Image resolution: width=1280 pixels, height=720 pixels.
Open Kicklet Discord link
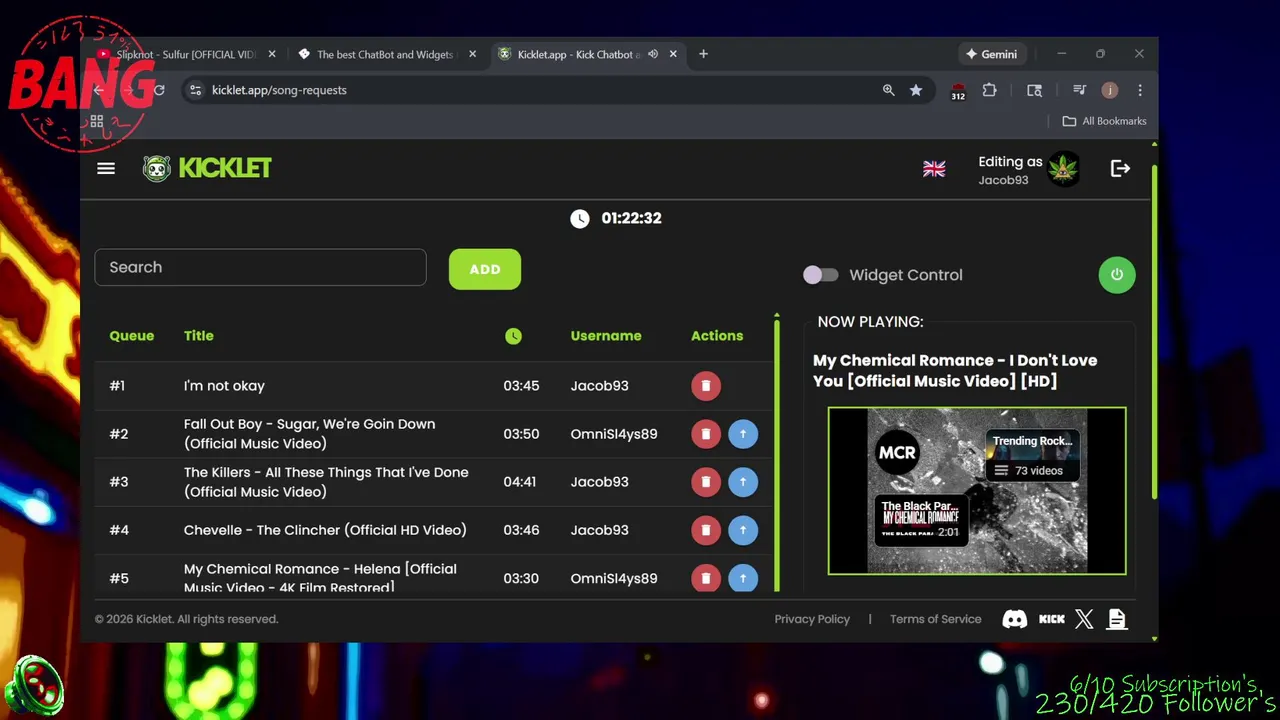pos(1014,619)
